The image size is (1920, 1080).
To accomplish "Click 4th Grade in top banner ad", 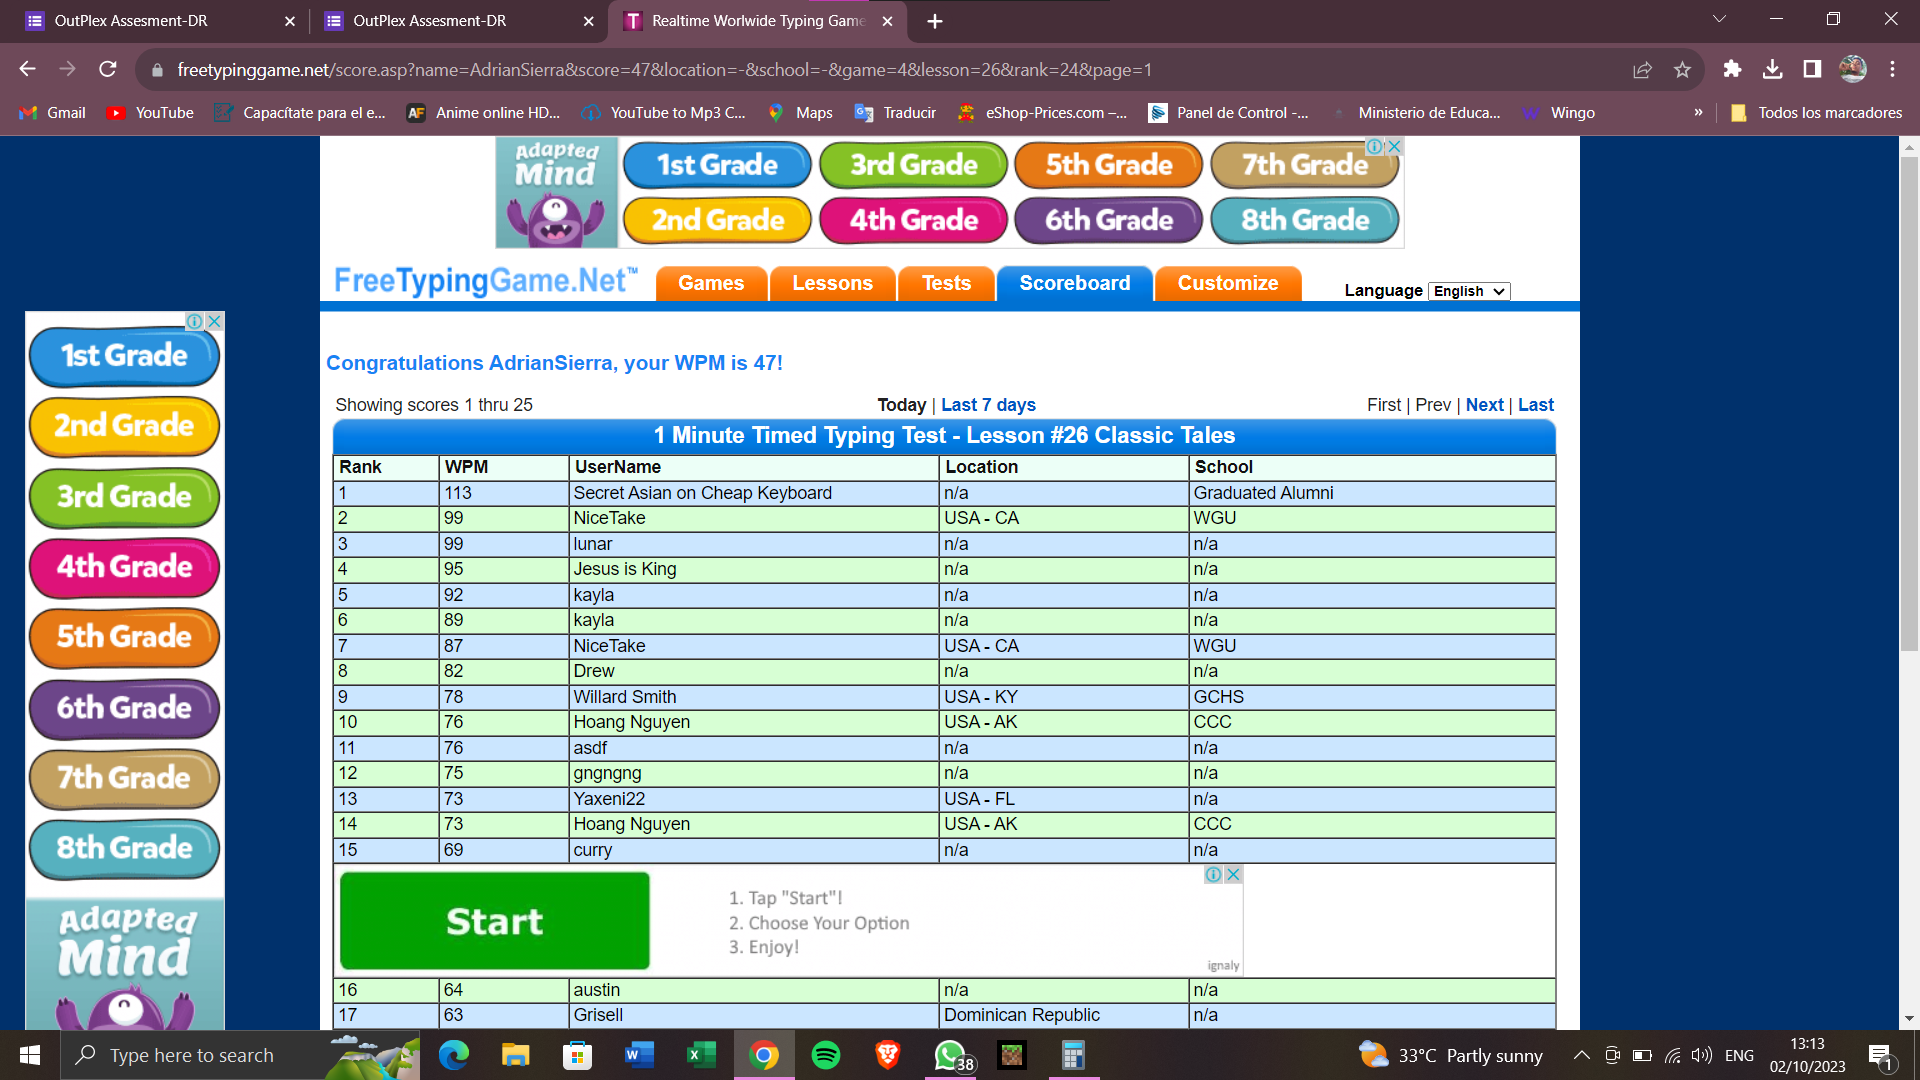I will pos(913,220).
